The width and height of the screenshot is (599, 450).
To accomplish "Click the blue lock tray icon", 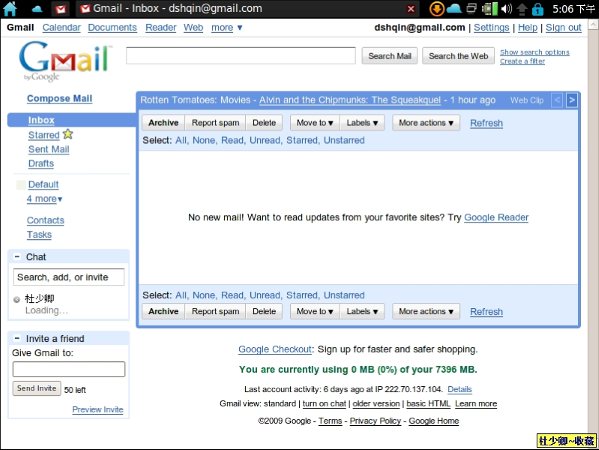I will 537,9.
